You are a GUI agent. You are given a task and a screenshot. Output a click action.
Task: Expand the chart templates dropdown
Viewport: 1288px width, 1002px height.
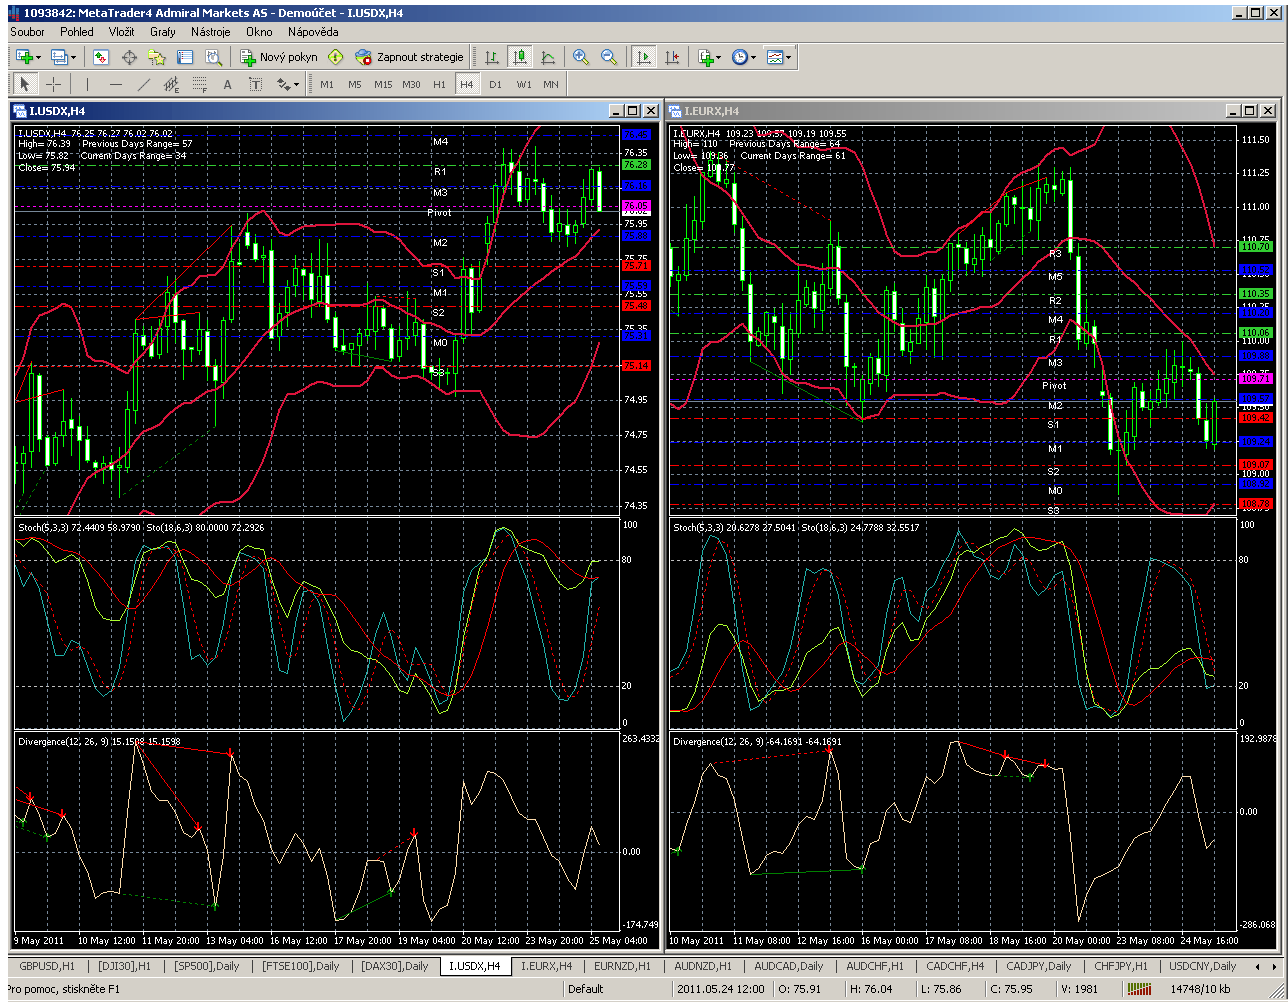click(x=789, y=58)
